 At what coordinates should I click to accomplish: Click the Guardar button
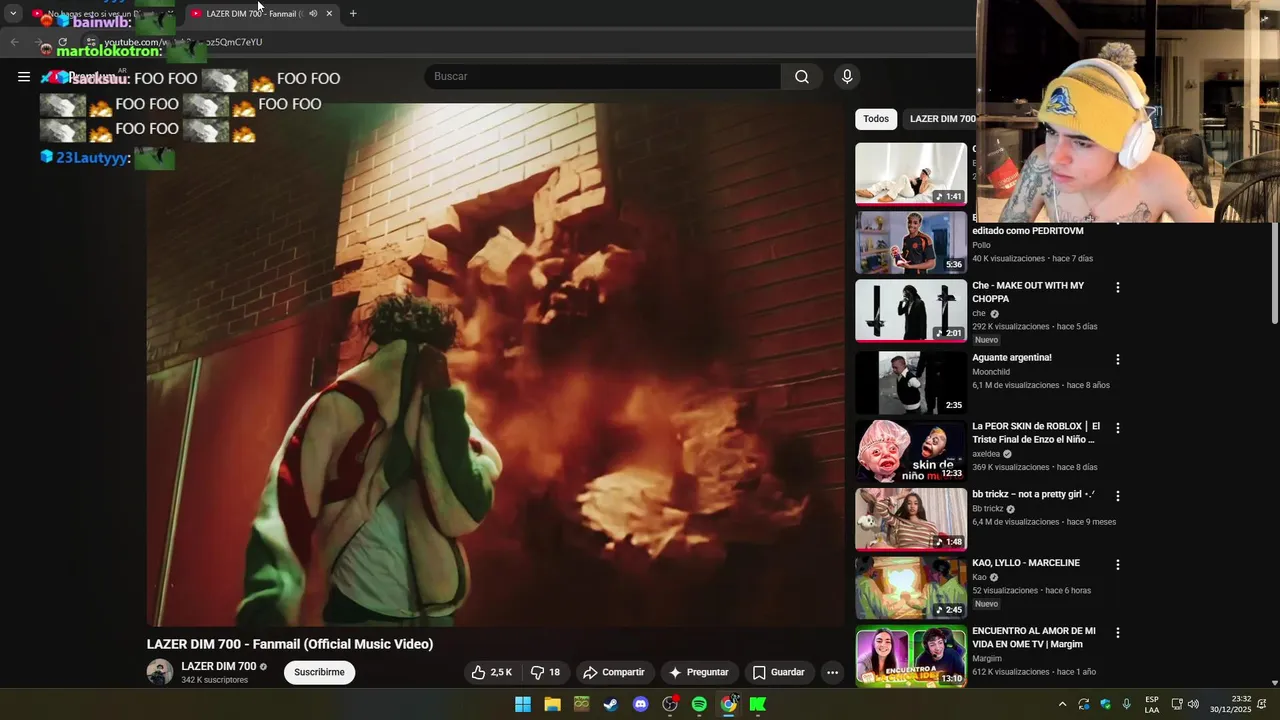click(x=778, y=672)
